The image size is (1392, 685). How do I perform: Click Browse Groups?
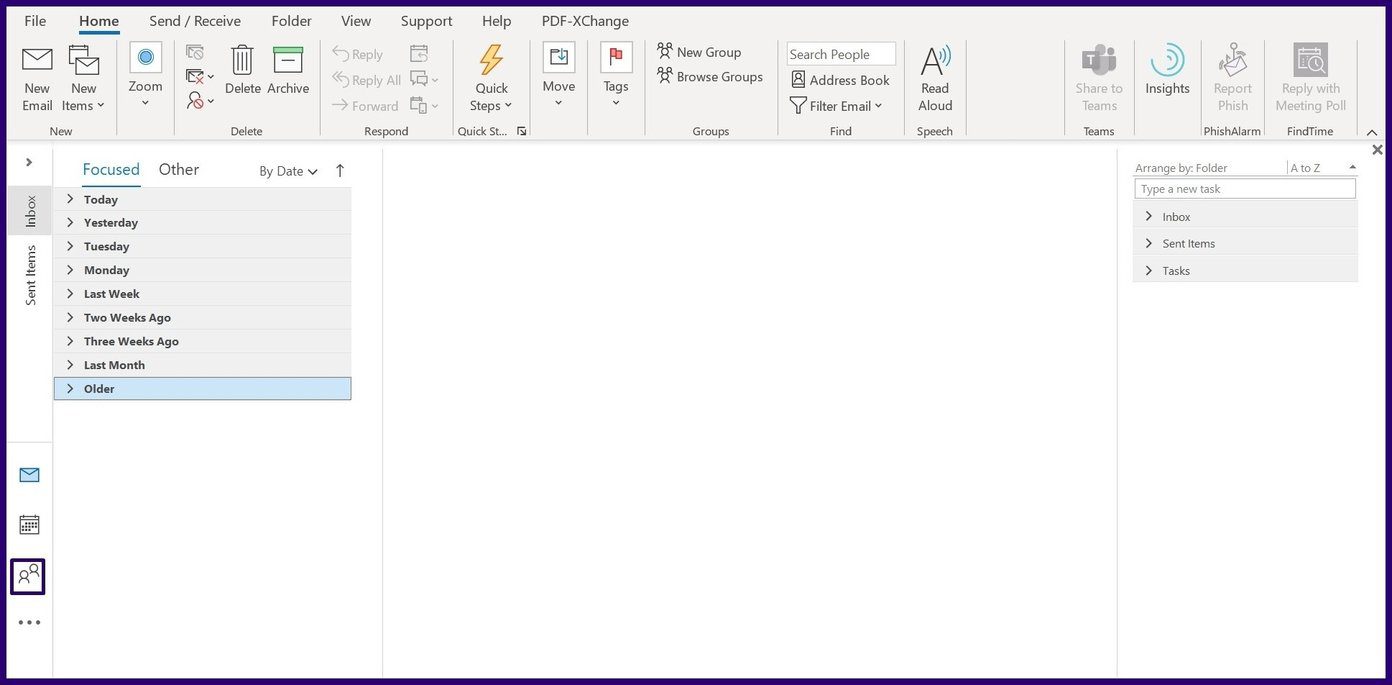click(x=710, y=77)
